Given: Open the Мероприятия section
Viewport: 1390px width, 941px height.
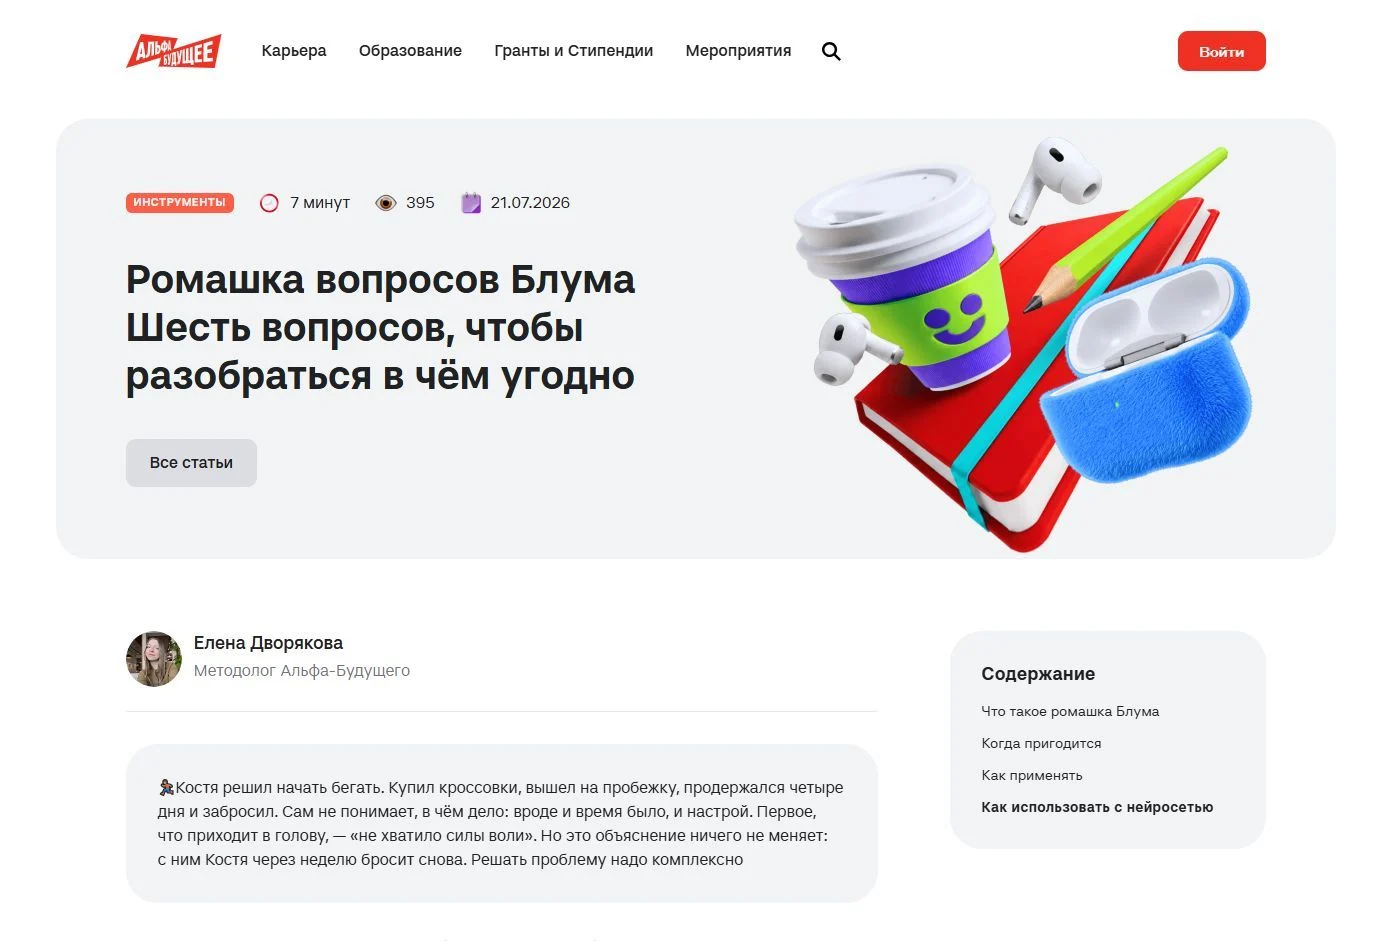Looking at the screenshot, I should (x=738, y=51).
